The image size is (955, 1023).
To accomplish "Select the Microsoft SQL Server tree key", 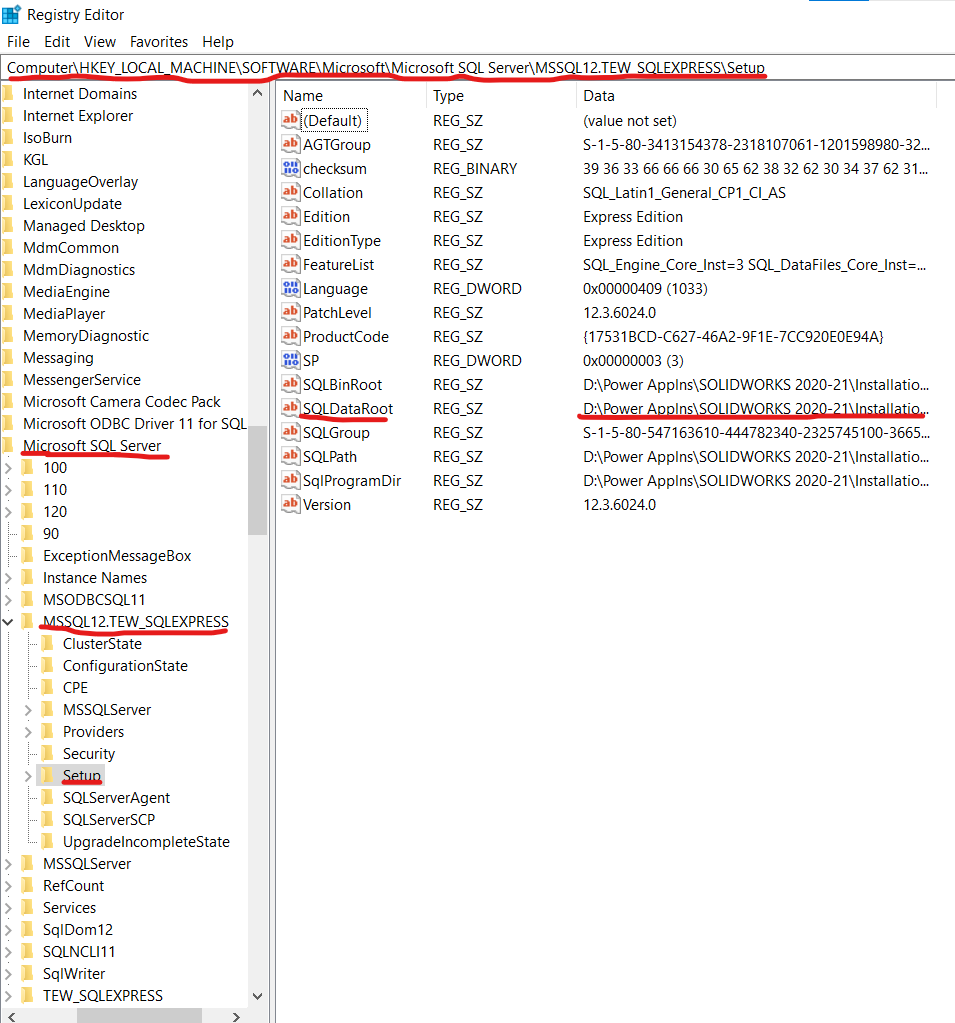I will (x=92, y=446).
